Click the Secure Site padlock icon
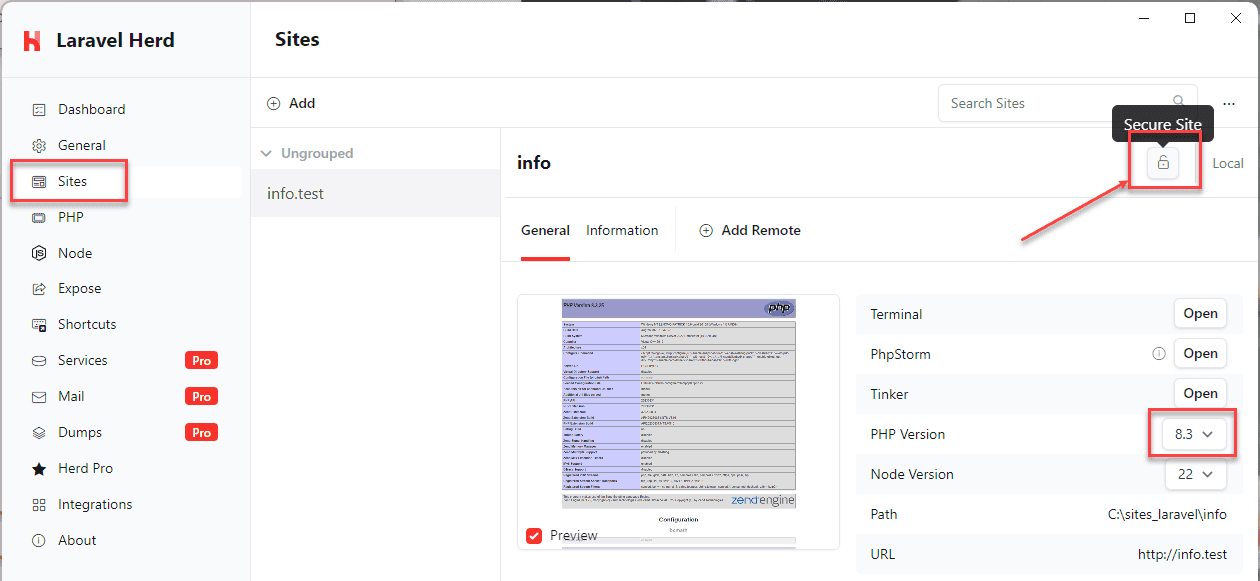This screenshot has width=1260, height=581. pos(1162,163)
